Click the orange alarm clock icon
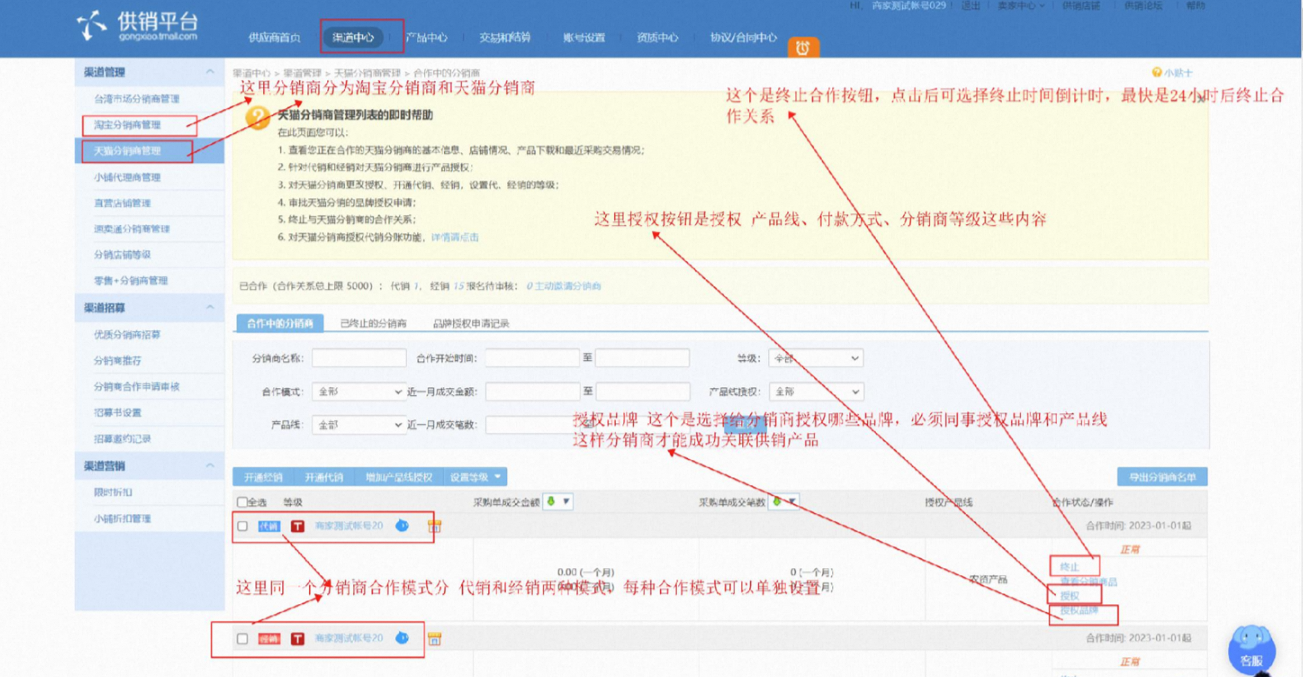Screen dimensions: 1303x677 tap(802, 46)
